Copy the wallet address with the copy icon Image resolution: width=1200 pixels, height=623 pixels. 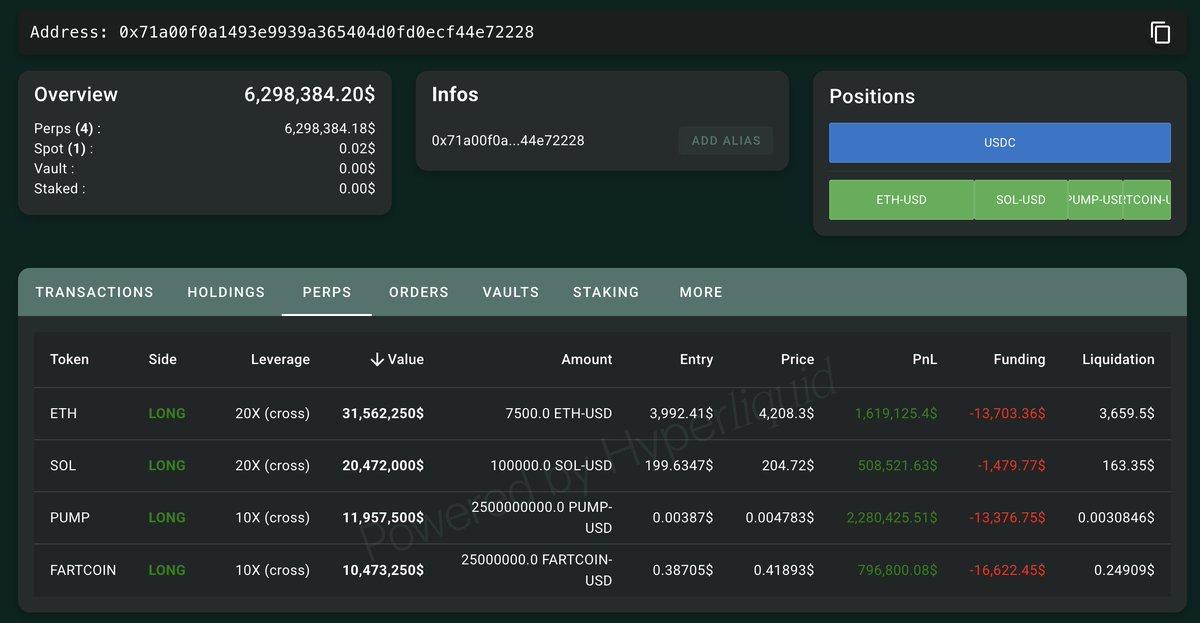[1160, 33]
